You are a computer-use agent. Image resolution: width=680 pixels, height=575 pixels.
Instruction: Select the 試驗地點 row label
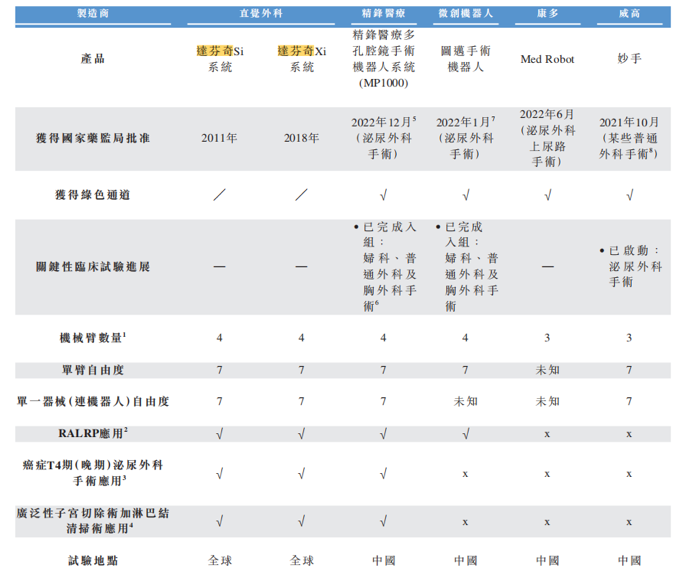(93, 561)
